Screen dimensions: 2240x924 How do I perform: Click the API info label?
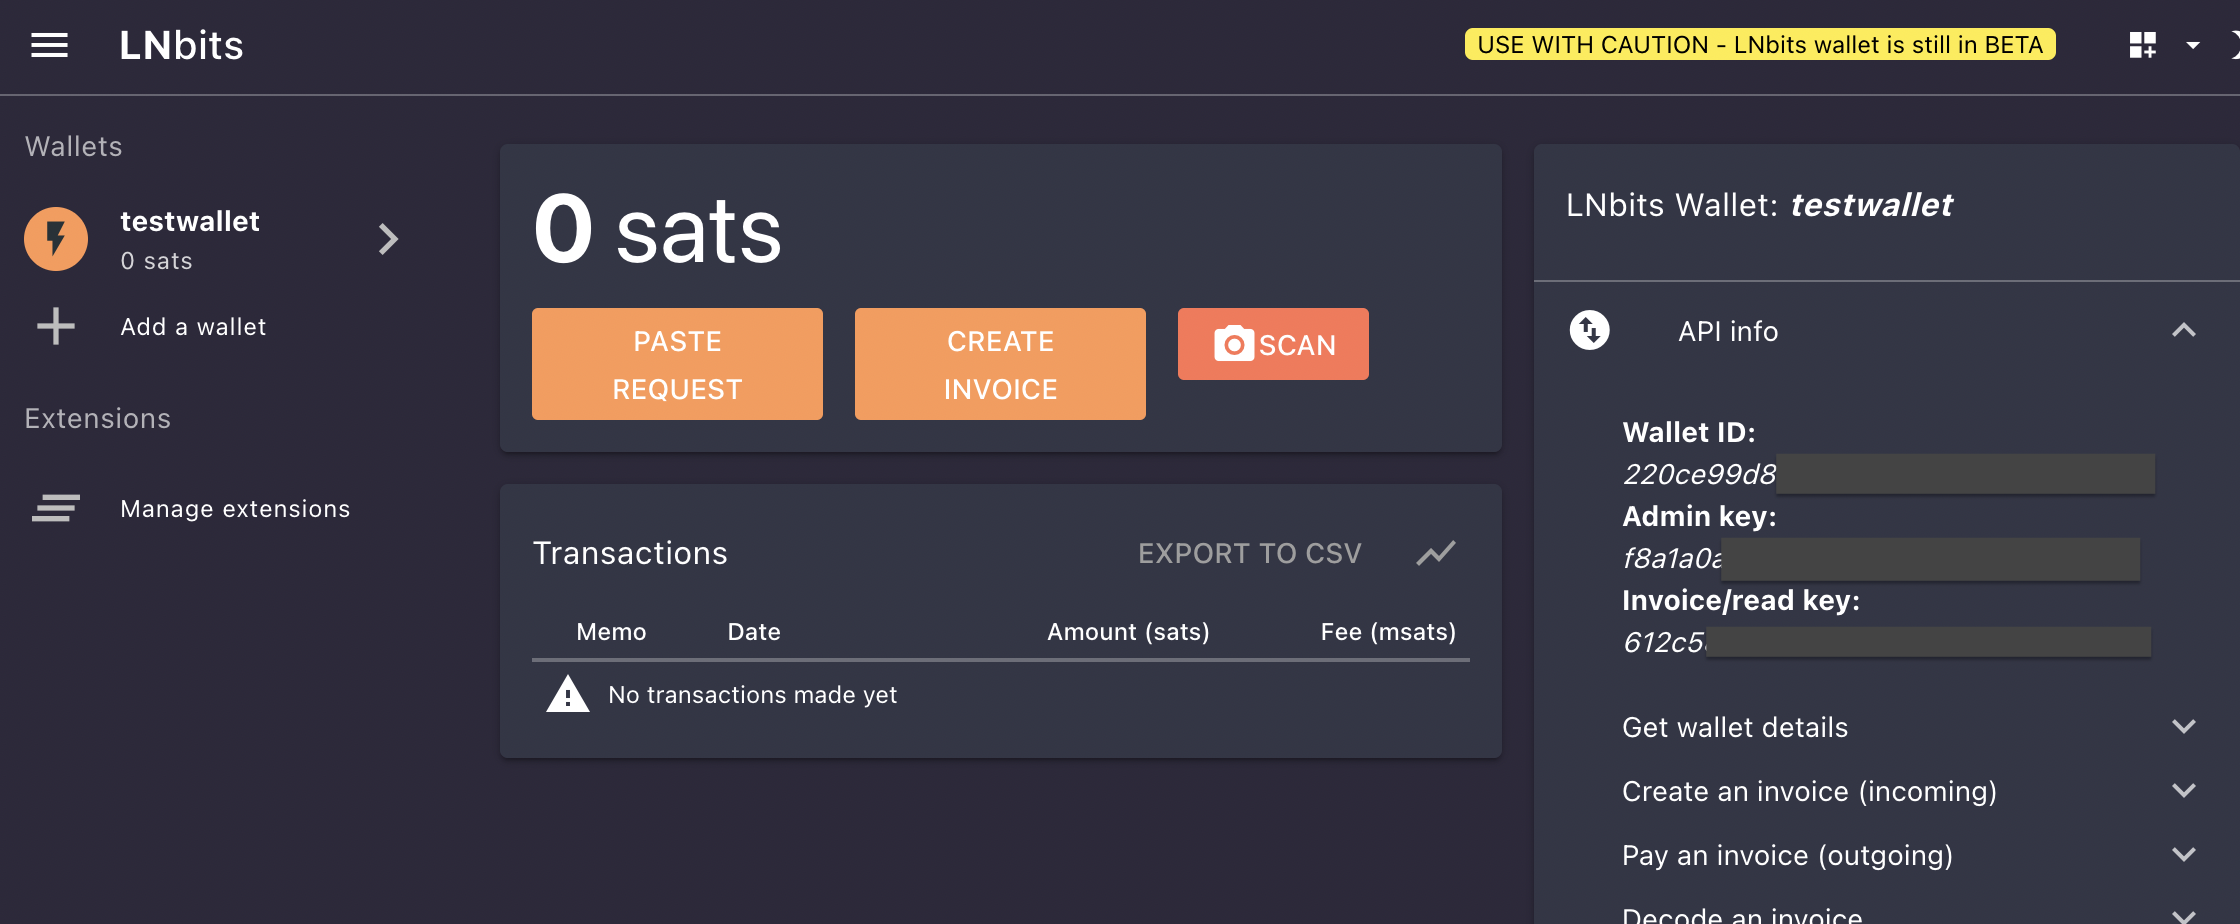click(1728, 331)
